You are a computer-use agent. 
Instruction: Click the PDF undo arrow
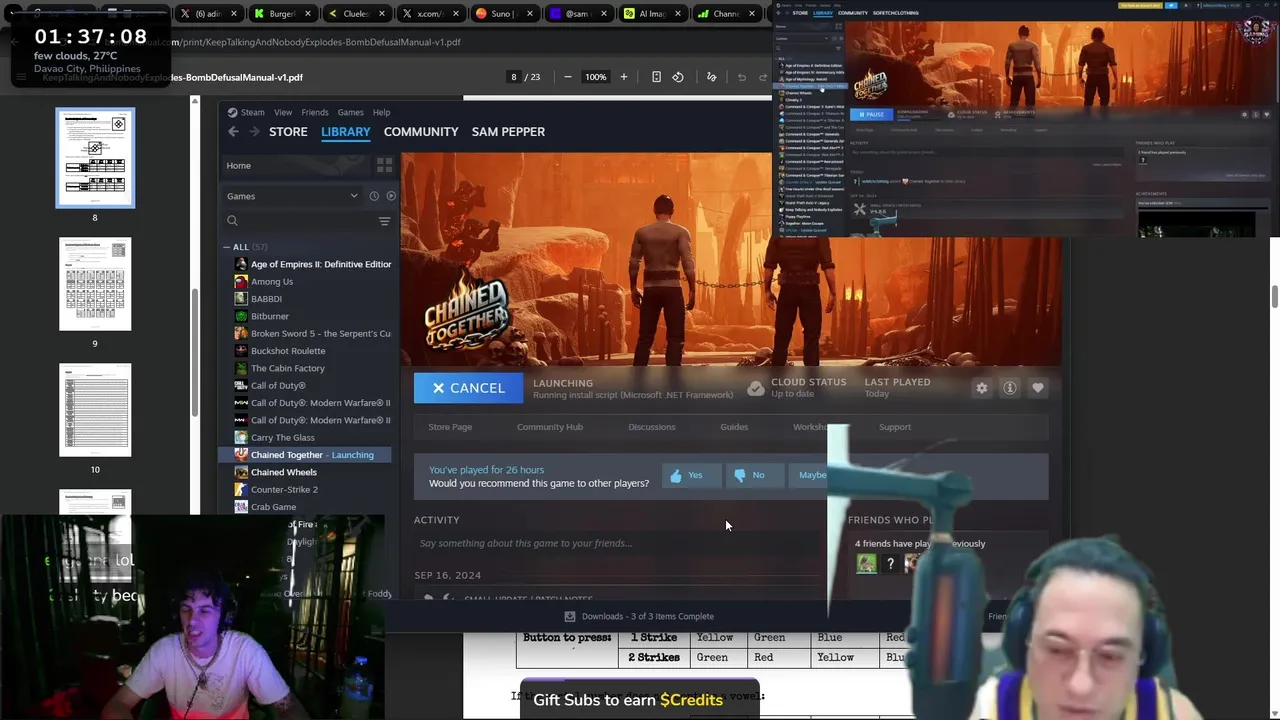click(742, 77)
